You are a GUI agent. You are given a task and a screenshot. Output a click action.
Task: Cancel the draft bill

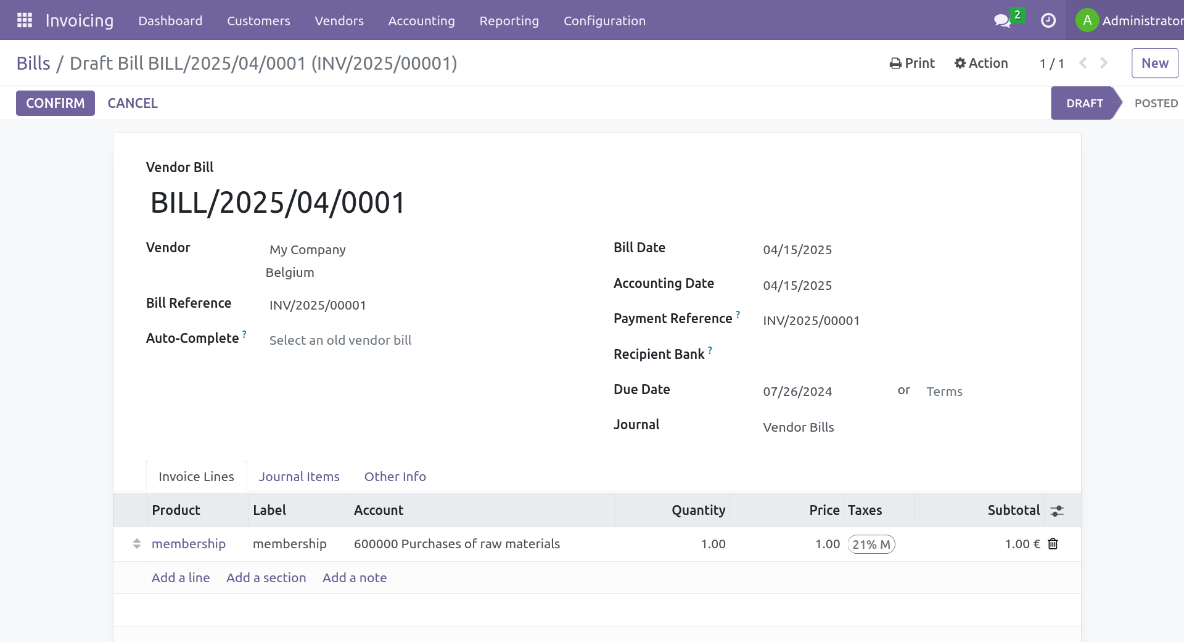pos(132,103)
